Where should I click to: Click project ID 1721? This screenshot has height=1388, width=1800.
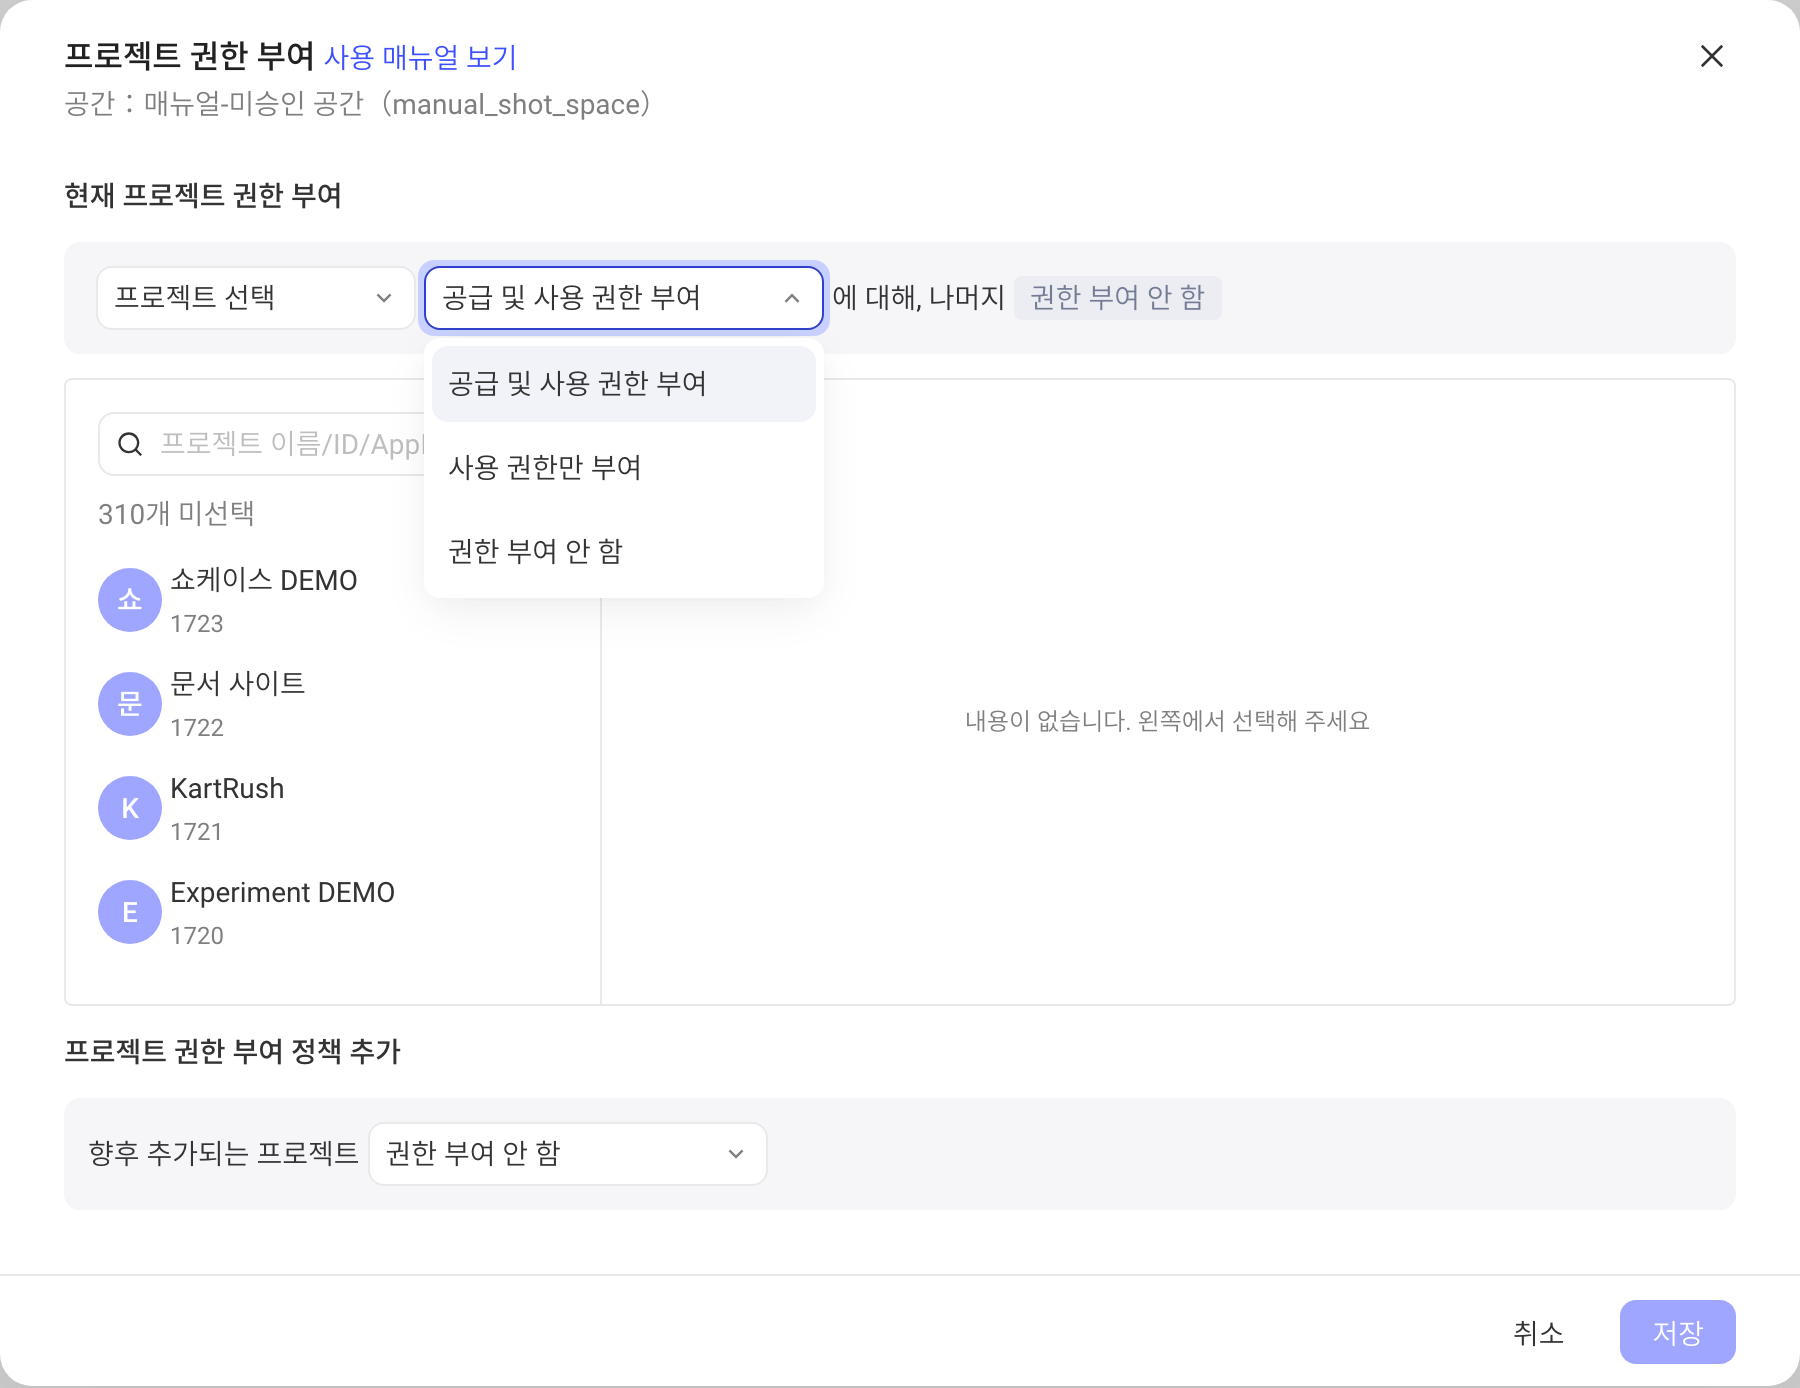click(196, 832)
